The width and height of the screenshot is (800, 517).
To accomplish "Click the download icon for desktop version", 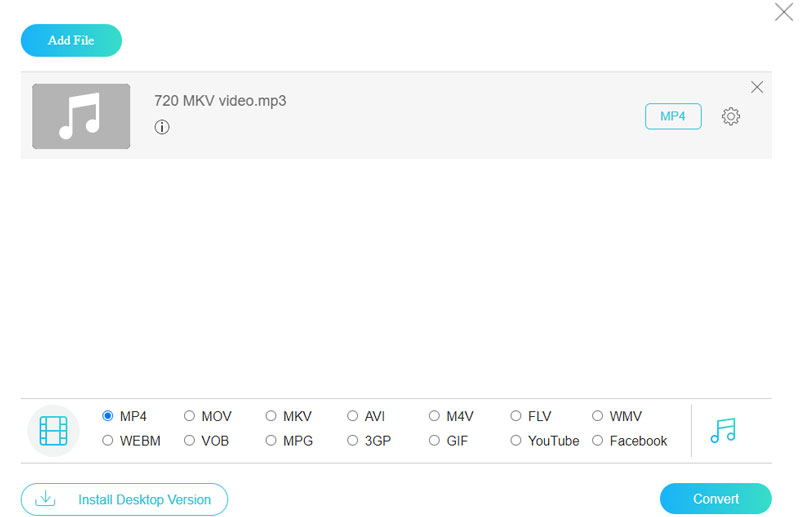I will click(x=45, y=499).
